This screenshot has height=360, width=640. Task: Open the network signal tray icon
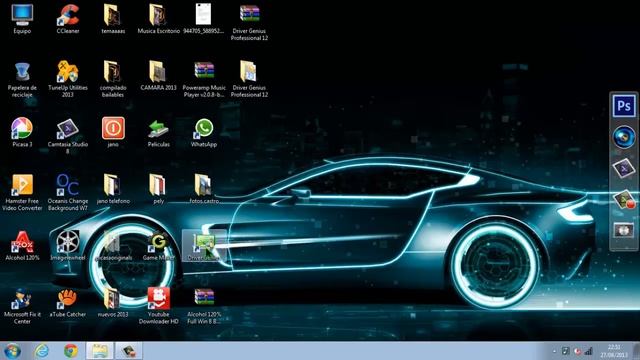(x=588, y=351)
